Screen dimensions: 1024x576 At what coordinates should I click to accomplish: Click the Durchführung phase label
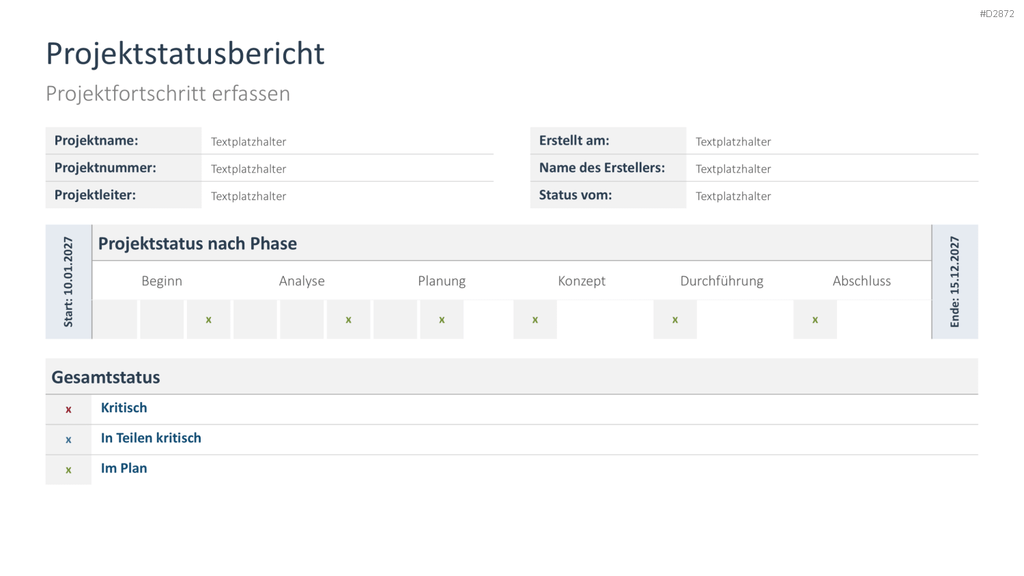[x=722, y=281]
